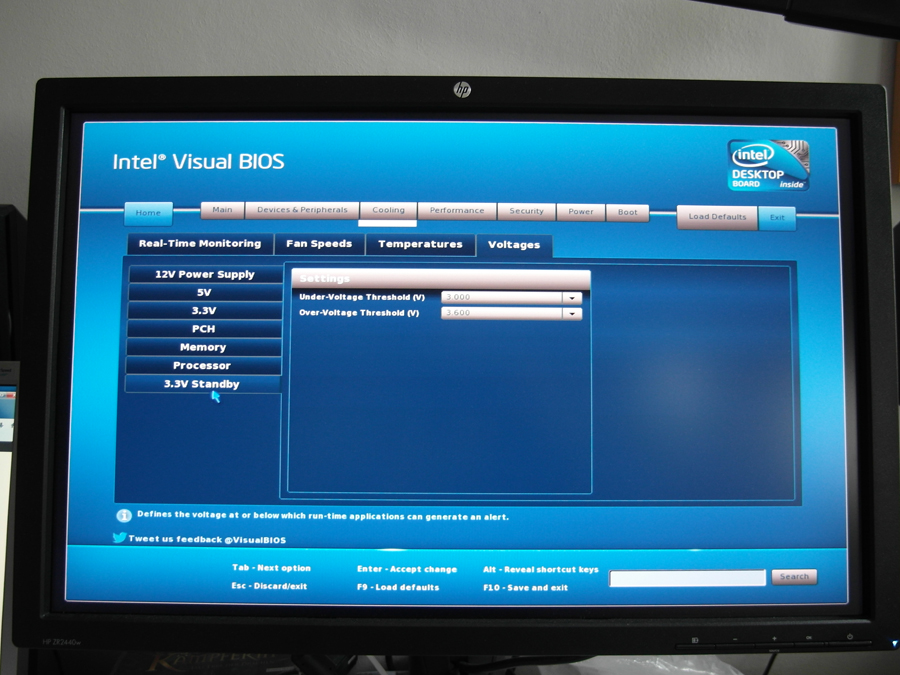
Task: Click the Intel Desktop Board logo
Action: tap(768, 165)
